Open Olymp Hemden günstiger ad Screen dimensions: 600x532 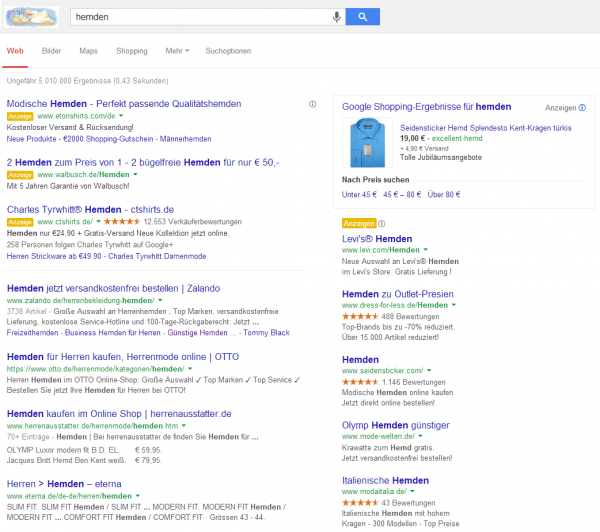396,425
